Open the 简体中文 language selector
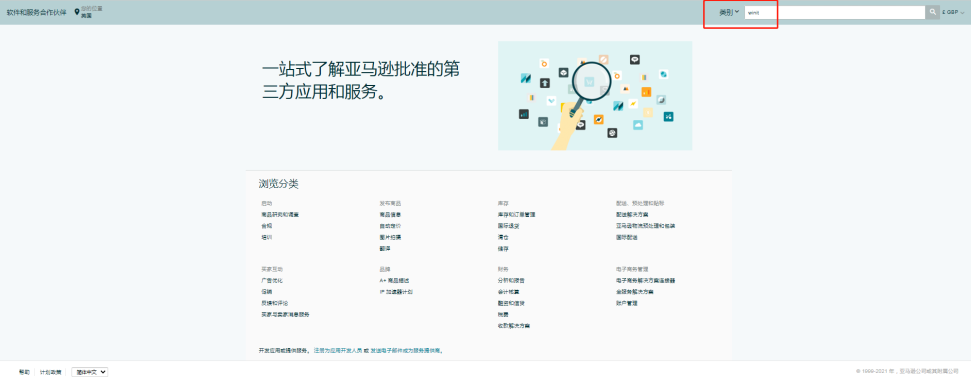 [90, 372]
